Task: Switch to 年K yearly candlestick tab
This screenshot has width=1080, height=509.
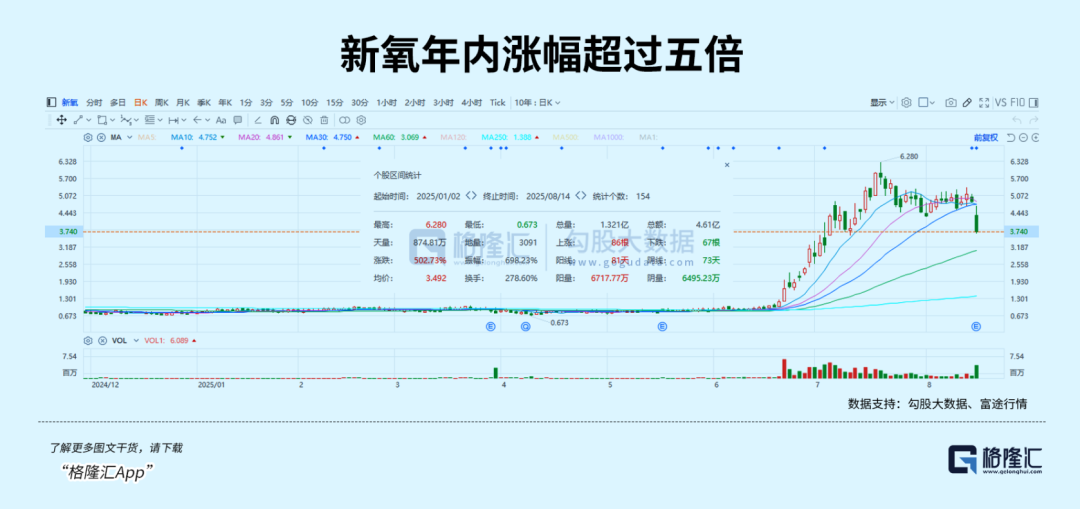Action: [x=225, y=103]
